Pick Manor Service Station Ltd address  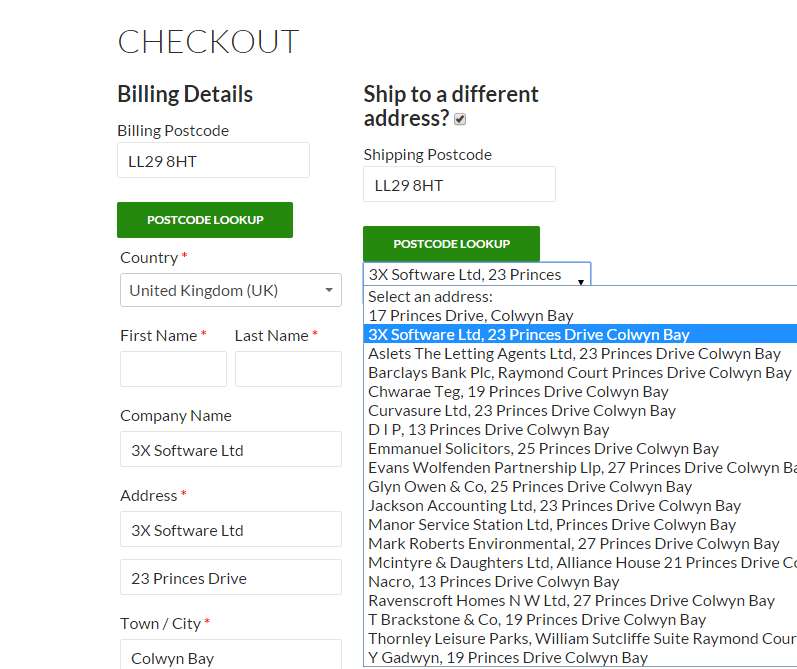tap(580, 524)
